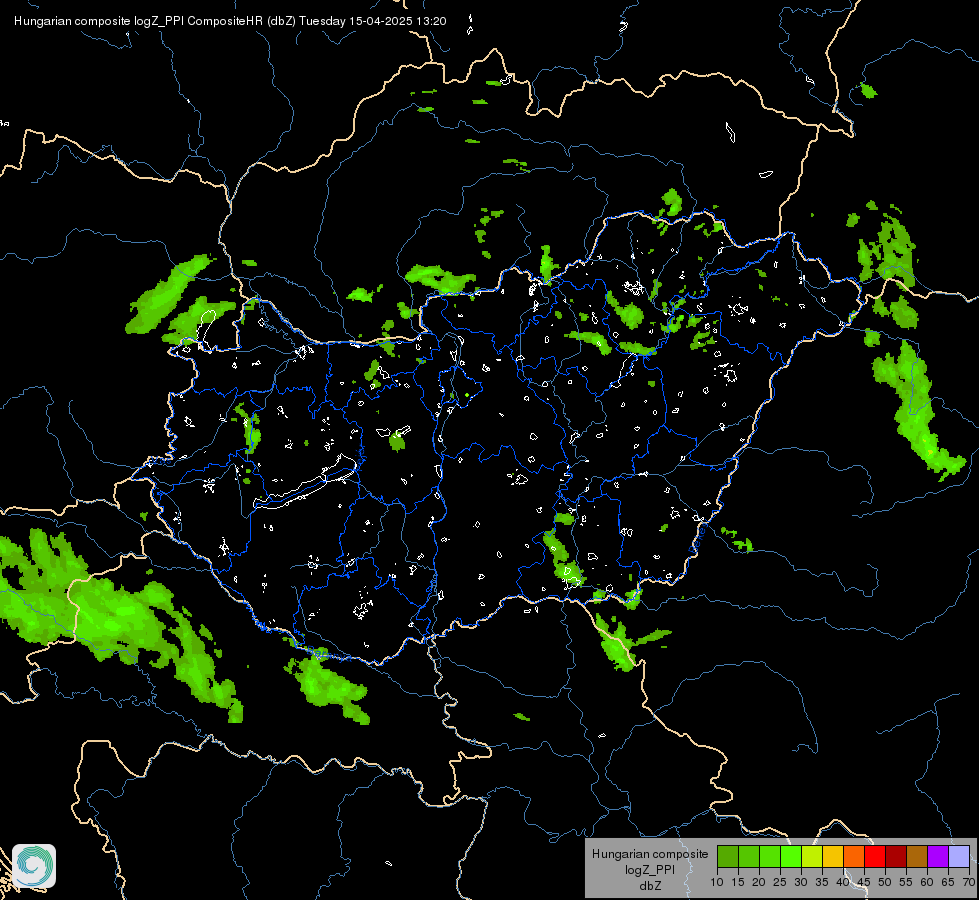Select the yellow 35-40 dBZ legend swatch
This screenshot has width=979, height=900.
tap(833, 856)
